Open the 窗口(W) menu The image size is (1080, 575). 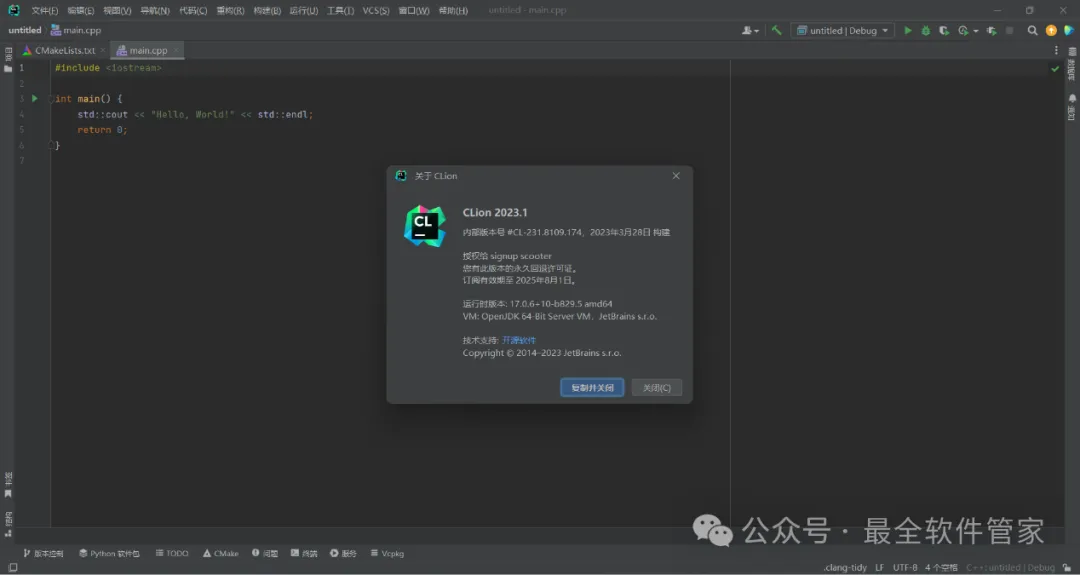pos(414,10)
